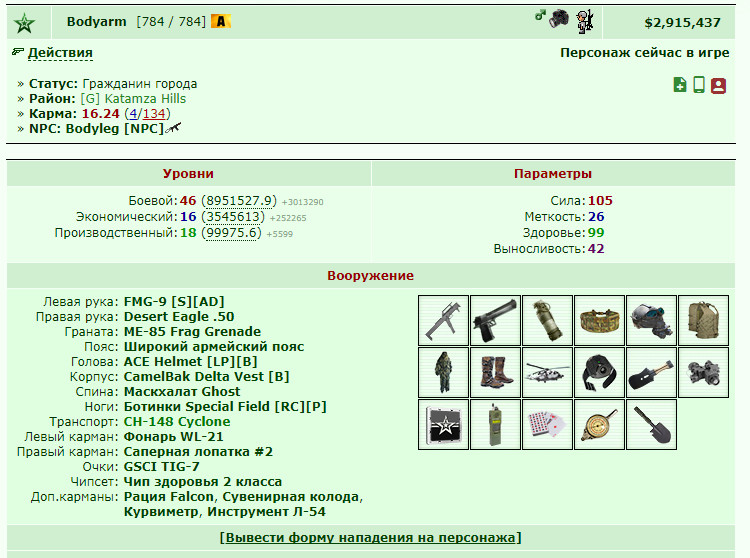Screen dimensions: 750x558
Task: Click the Сувенирная колода item name
Action: (291, 497)
